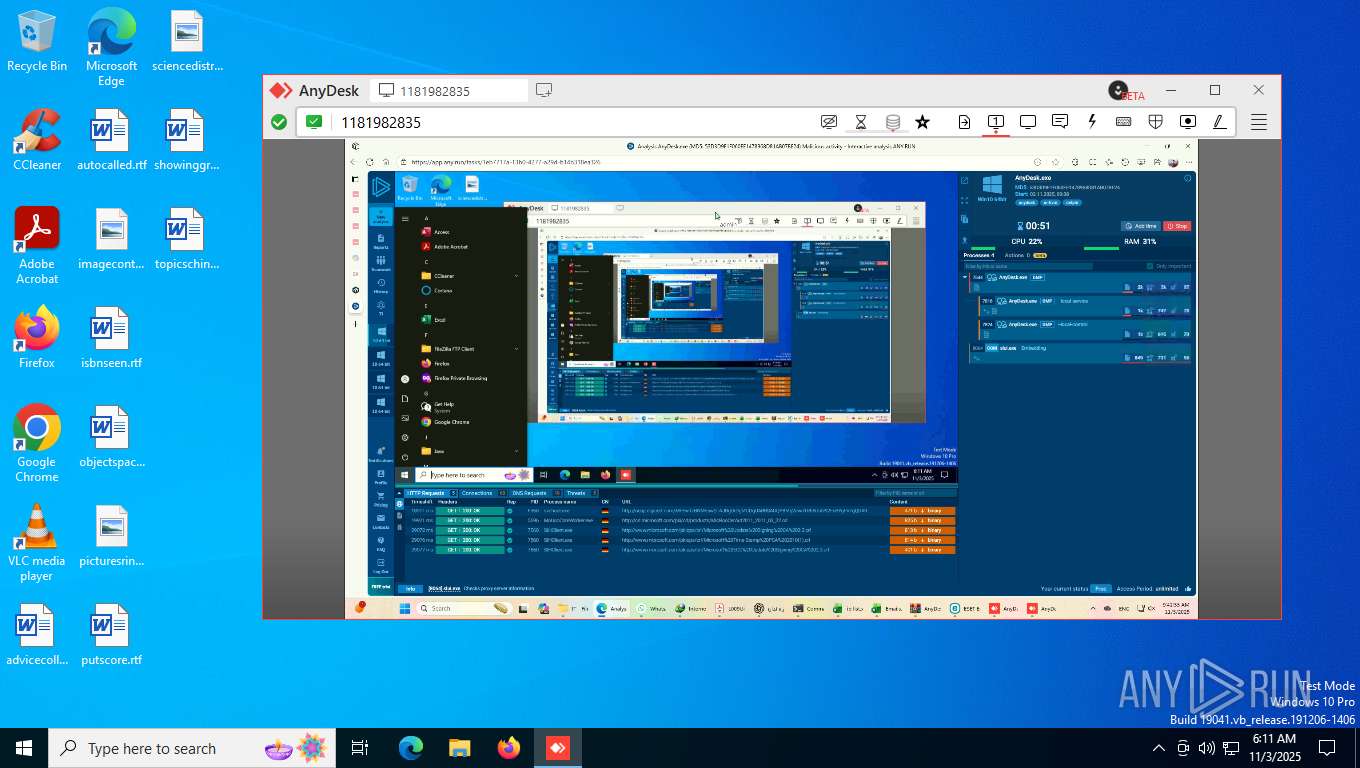Viewport: 1360px width, 768px height.
Task: Open CCleaner desktop shortcut
Action: (37, 140)
